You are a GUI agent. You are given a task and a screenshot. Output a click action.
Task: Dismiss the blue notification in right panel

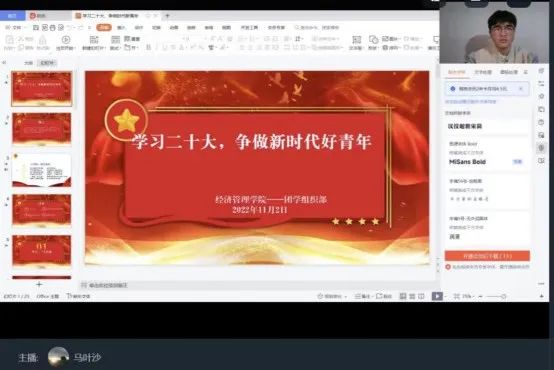coord(521,89)
